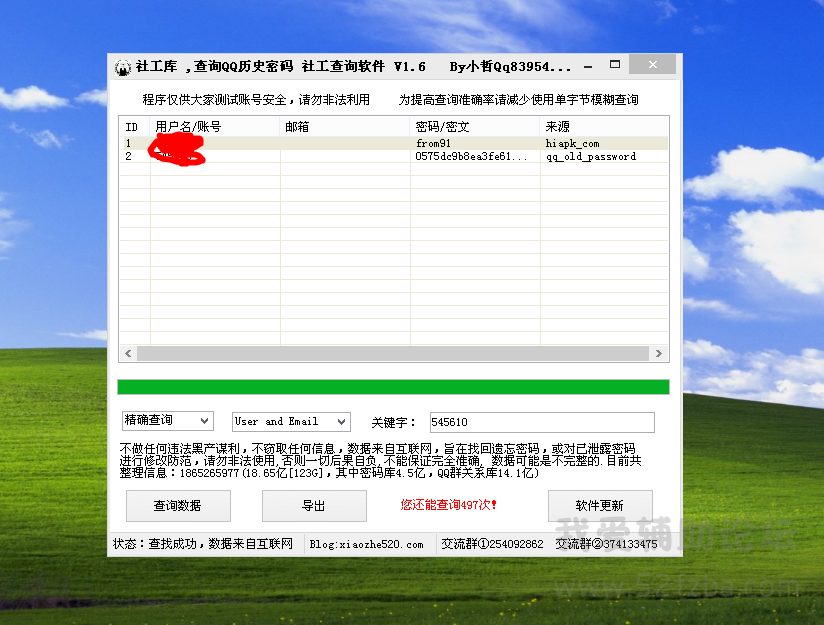Screen dimensions: 824x625
Task: Click the 查询数据 button
Action: click(x=178, y=506)
